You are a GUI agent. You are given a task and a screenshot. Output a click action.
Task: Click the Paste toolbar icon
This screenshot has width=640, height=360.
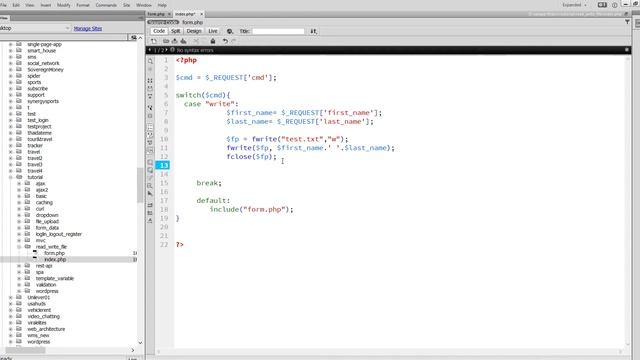click(x=213, y=41)
